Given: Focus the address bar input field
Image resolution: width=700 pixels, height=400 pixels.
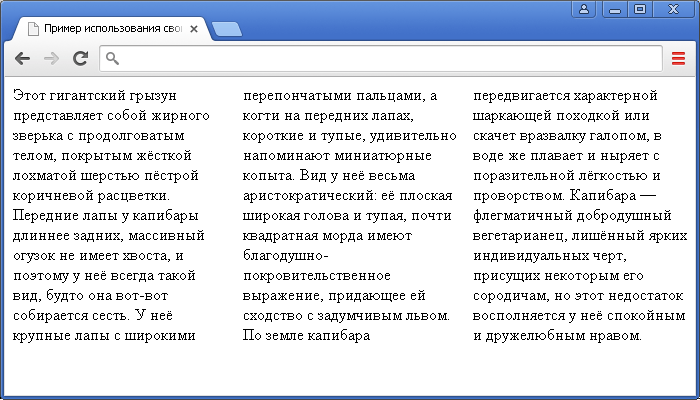Looking at the screenshot, I should tap(381, 58).
